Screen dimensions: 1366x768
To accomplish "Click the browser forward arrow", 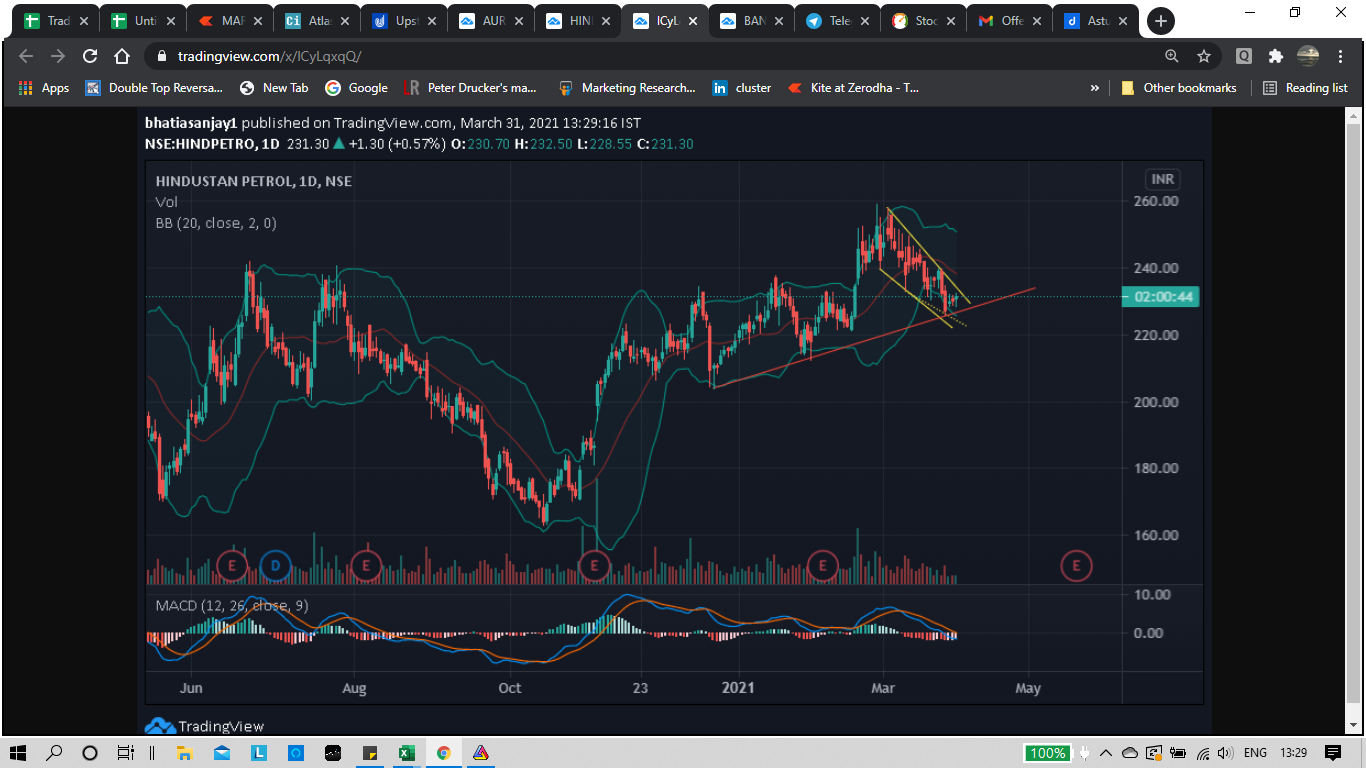I will point(58,56).
